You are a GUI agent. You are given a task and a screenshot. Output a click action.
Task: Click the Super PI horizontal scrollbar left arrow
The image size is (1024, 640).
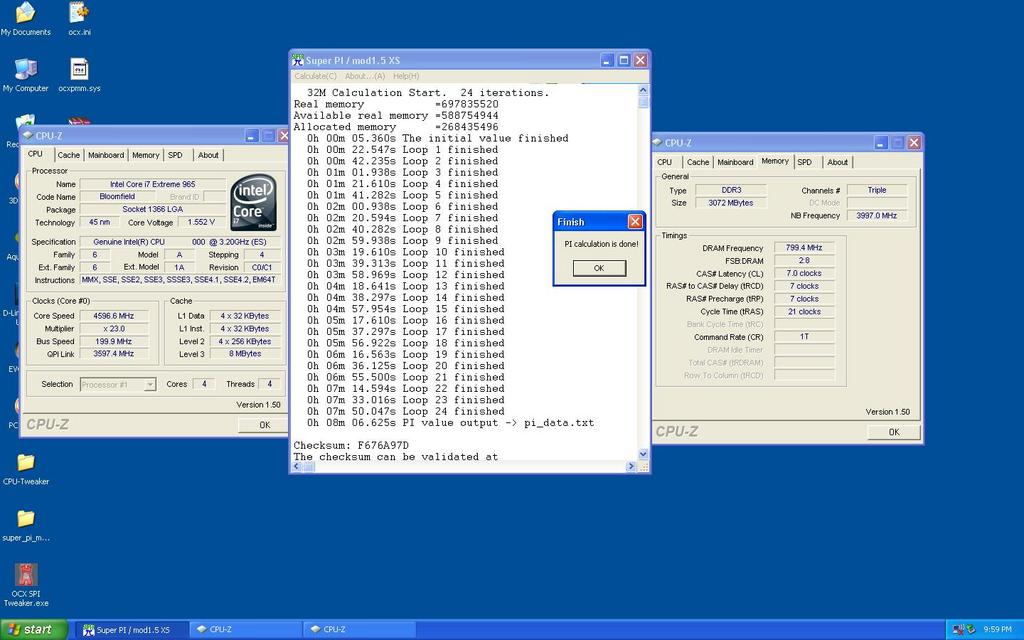click(297, 466)
